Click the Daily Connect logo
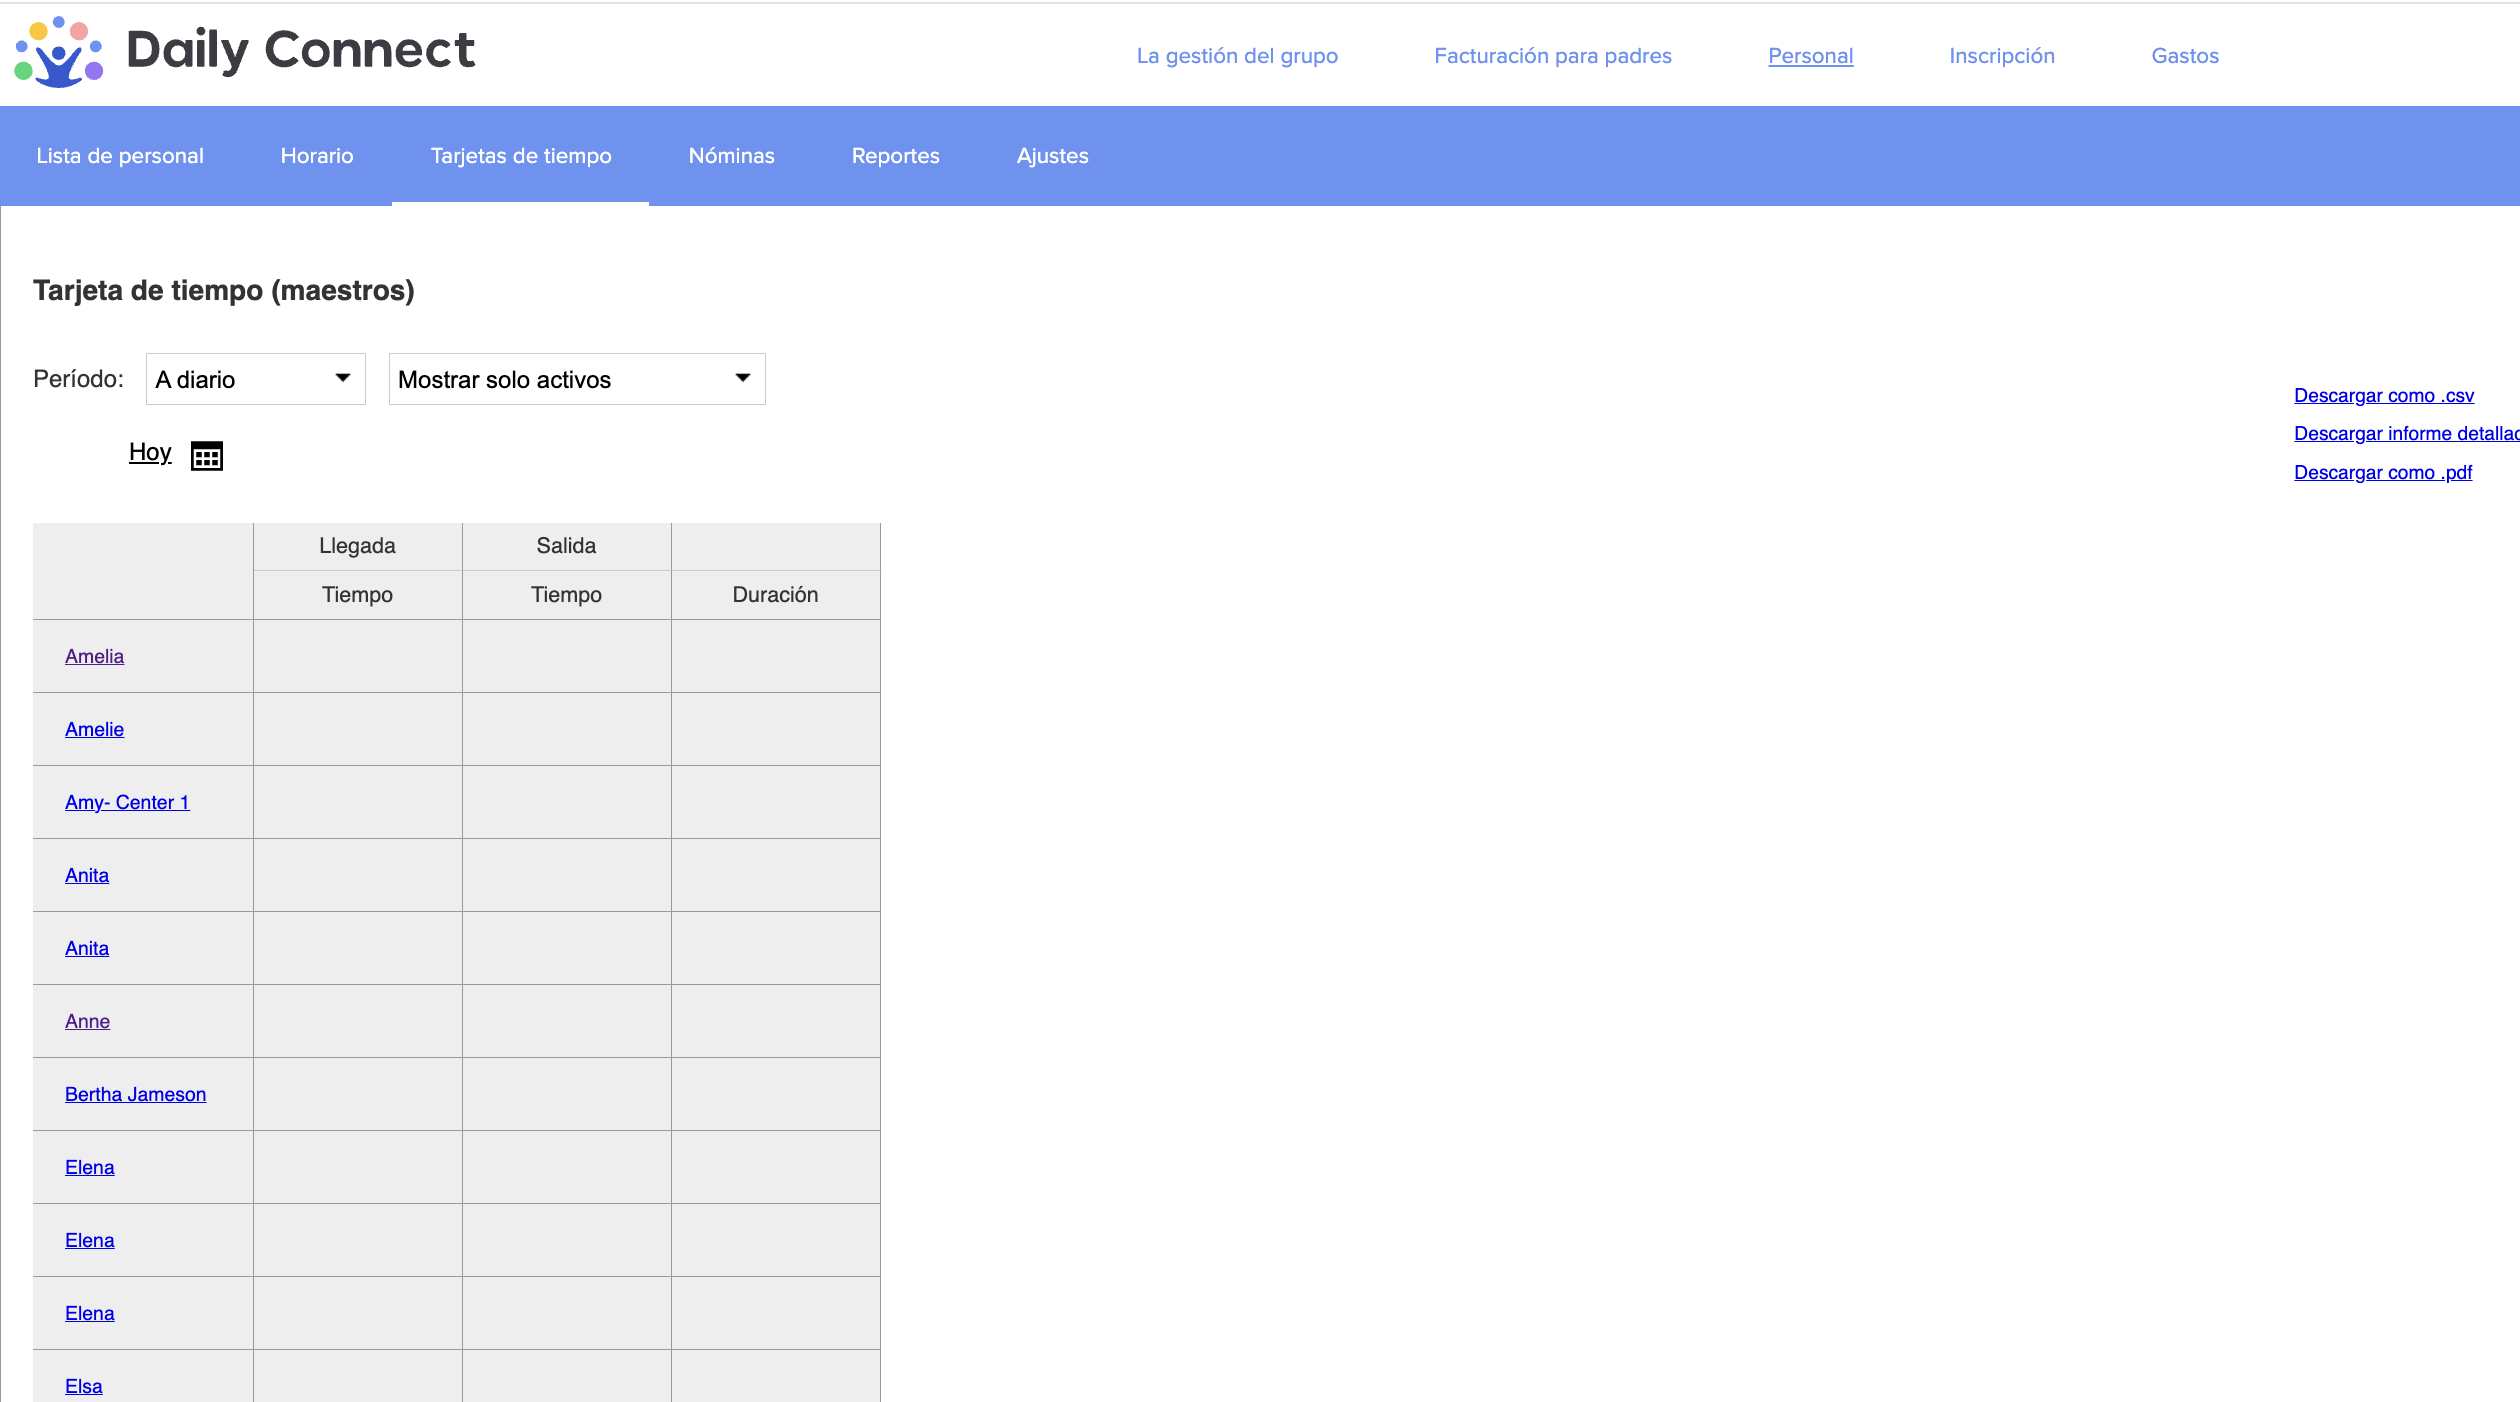Viewport: 2520px width, 1402px height. point(245,51)
